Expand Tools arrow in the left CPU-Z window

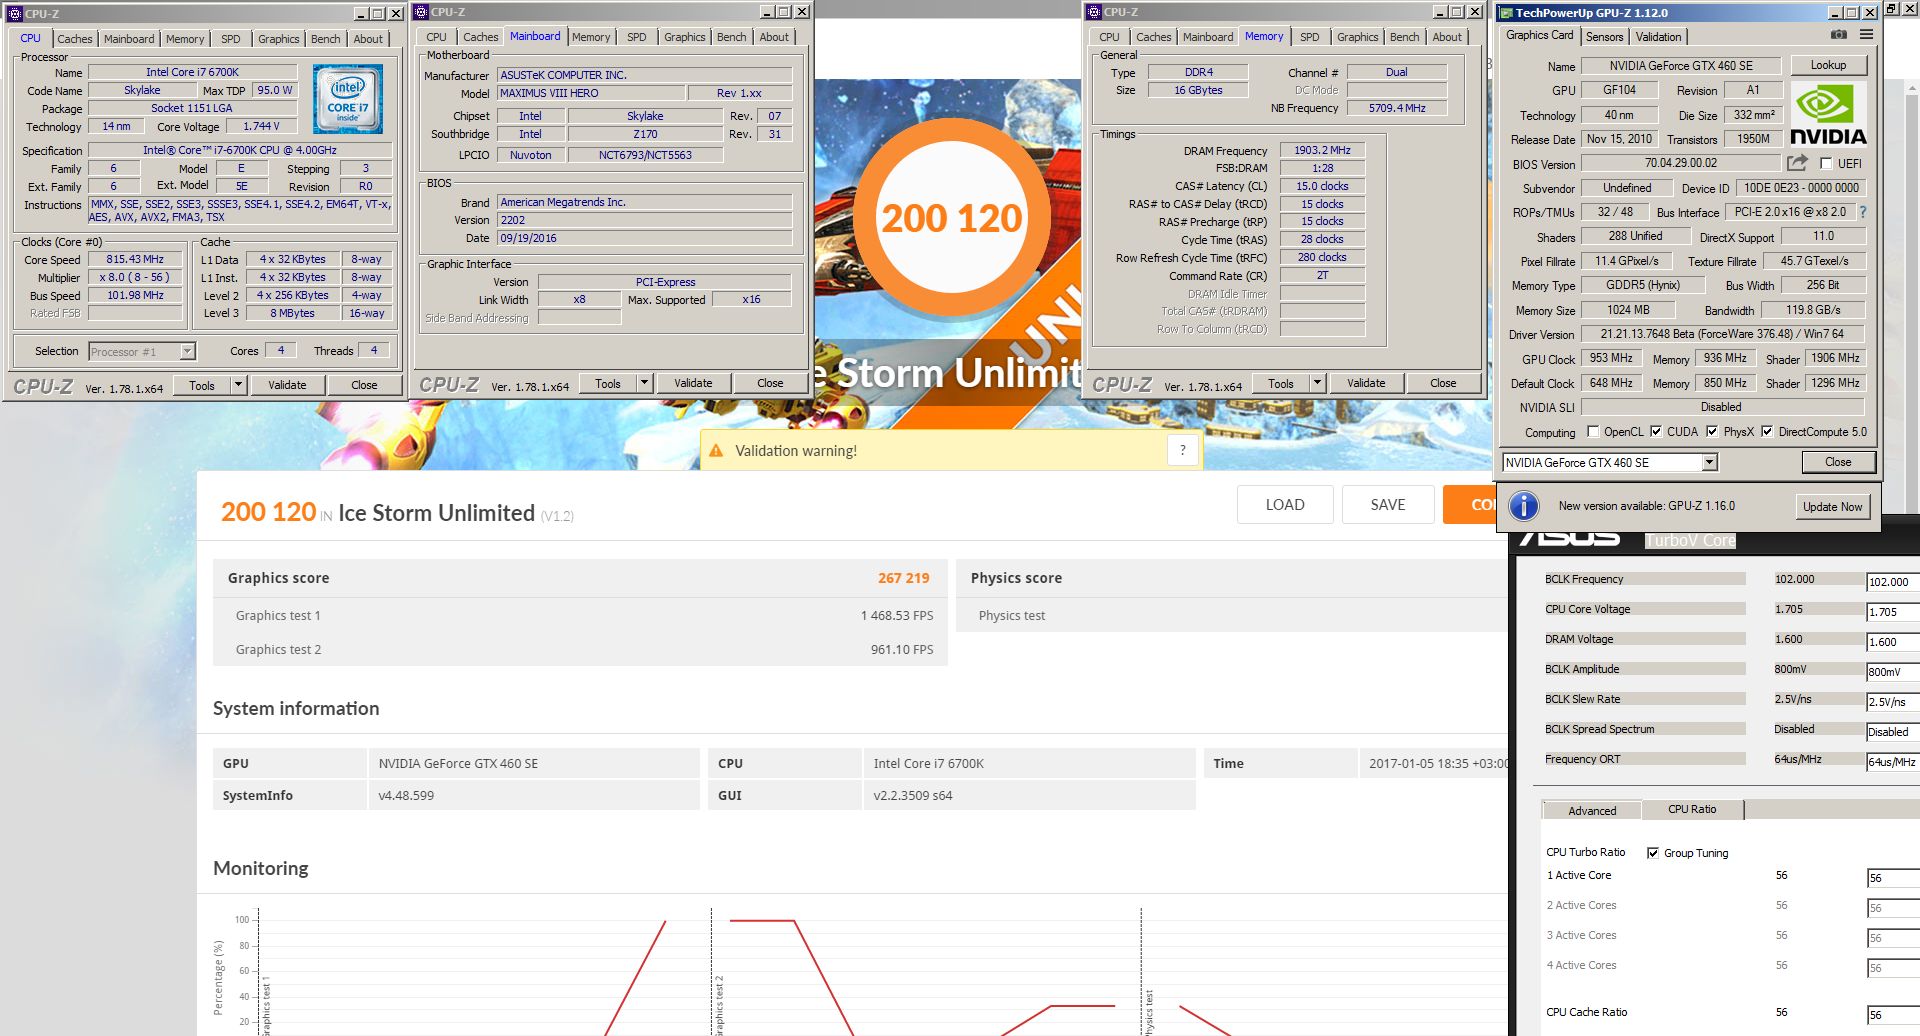pos(238,385)
